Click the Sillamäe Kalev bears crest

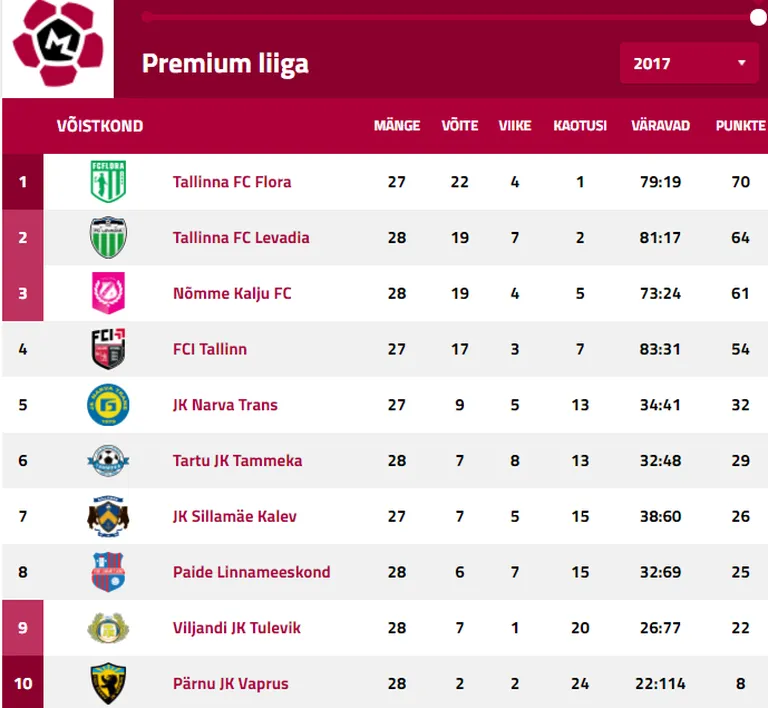[108, 516]
